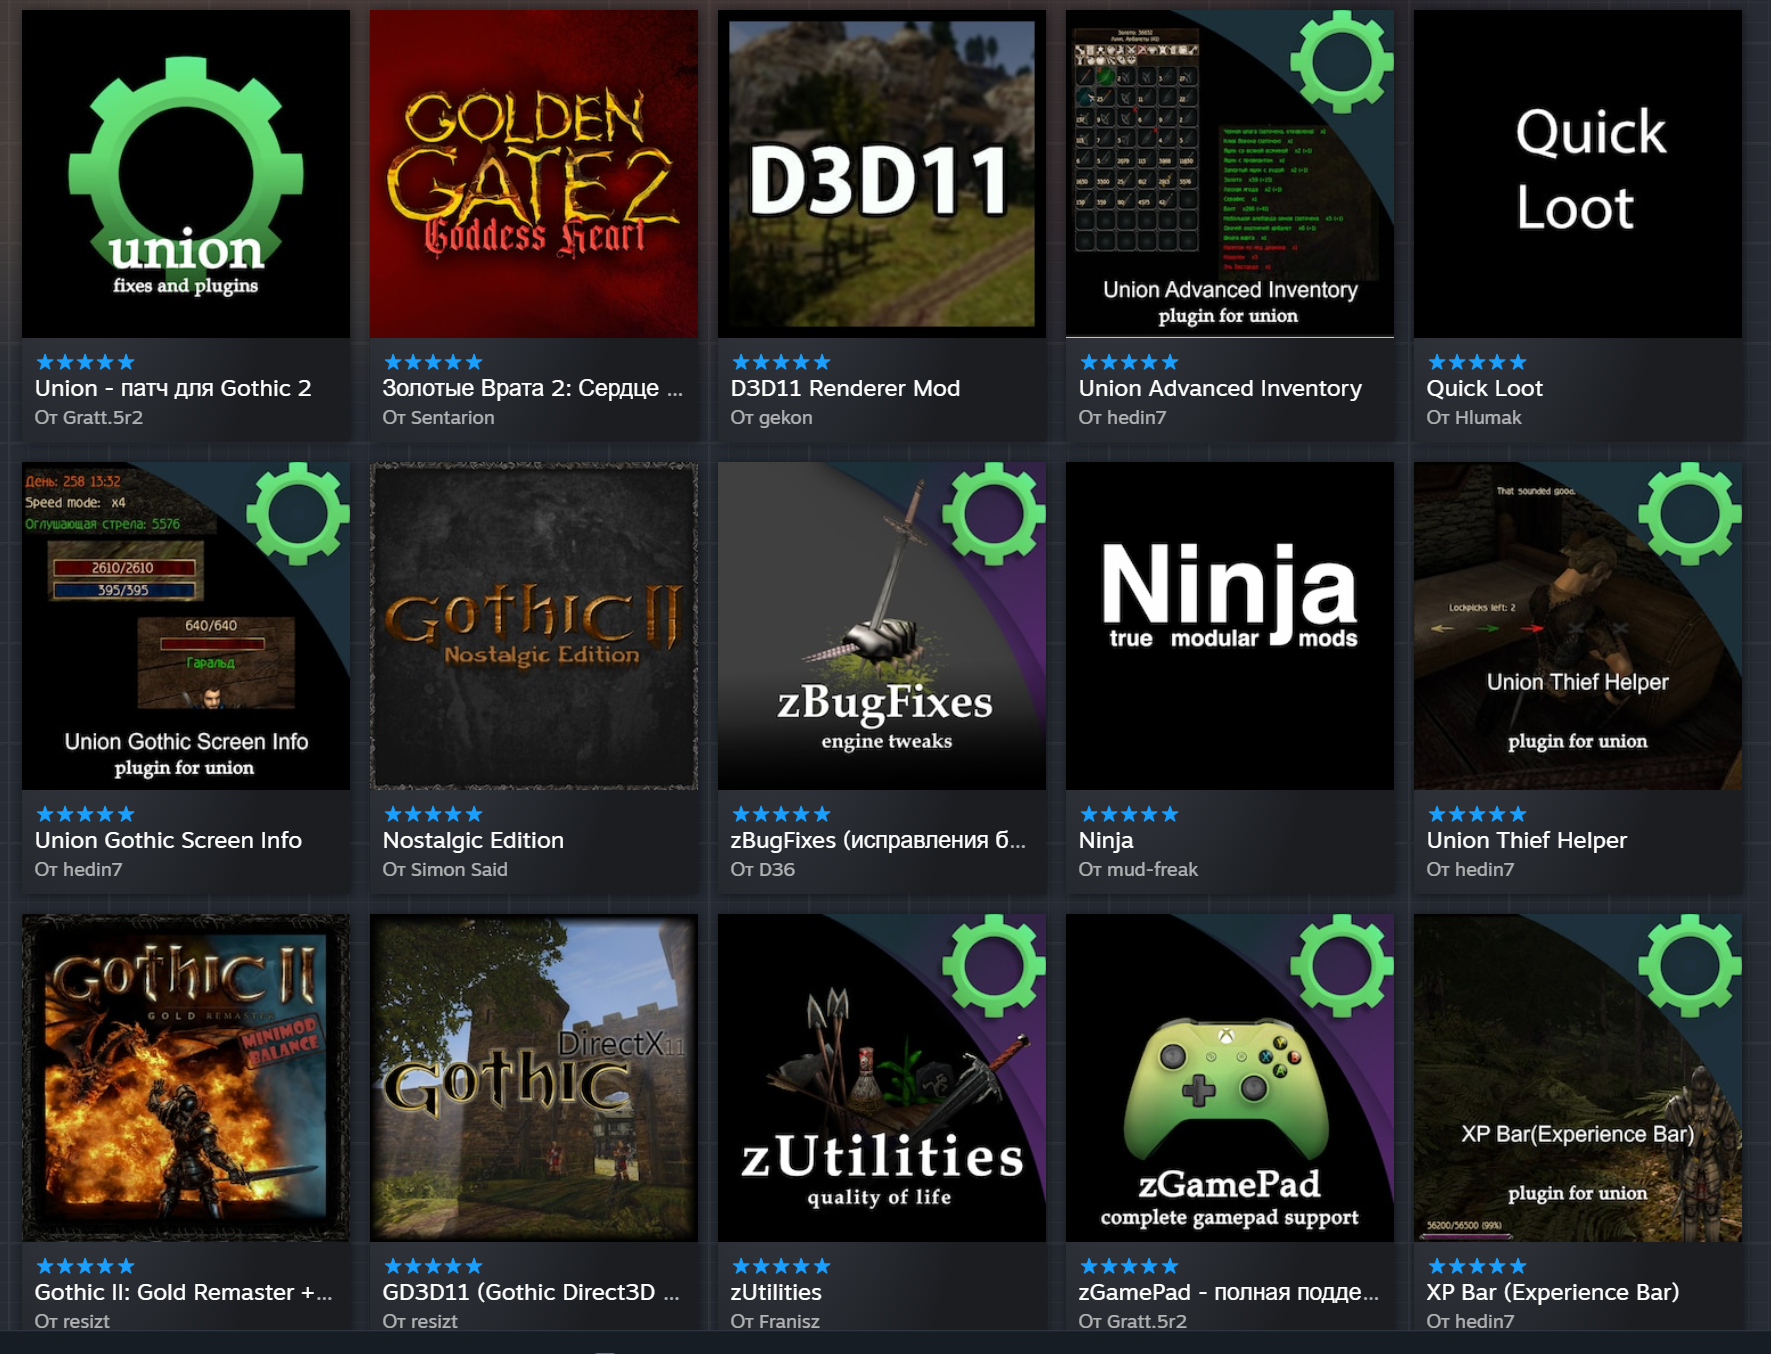Open the Gothic DirectX11 preview image

click(534, 1078)
